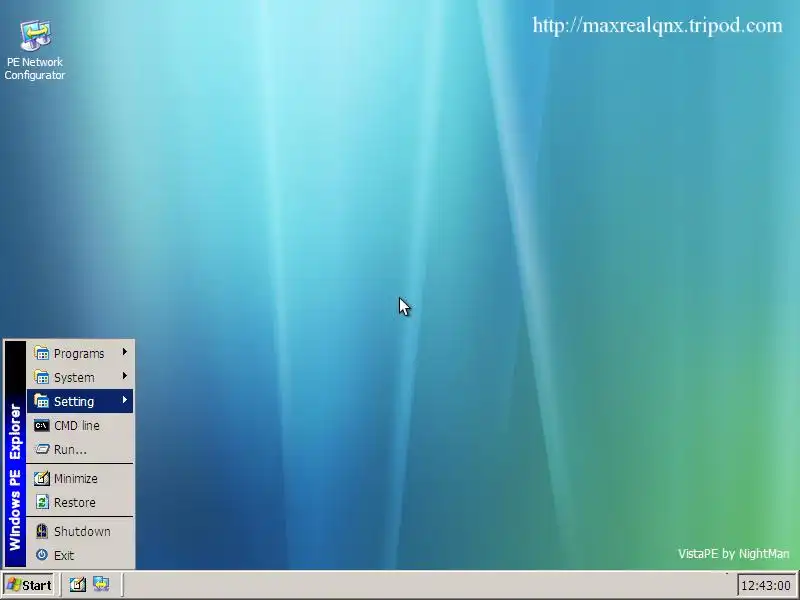Select Minimize in the start menu
The image size is (800, 600).
click(x=80, y=478)
